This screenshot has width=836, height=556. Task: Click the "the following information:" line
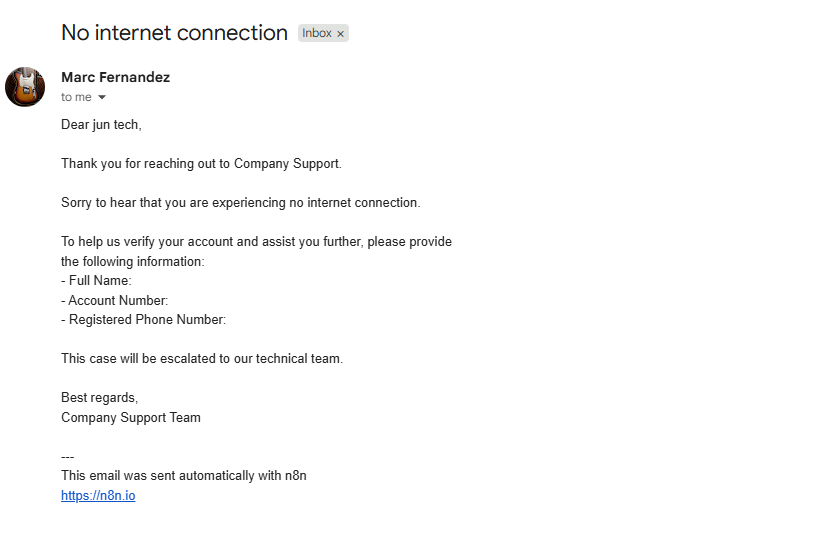[x=133, y=261]
